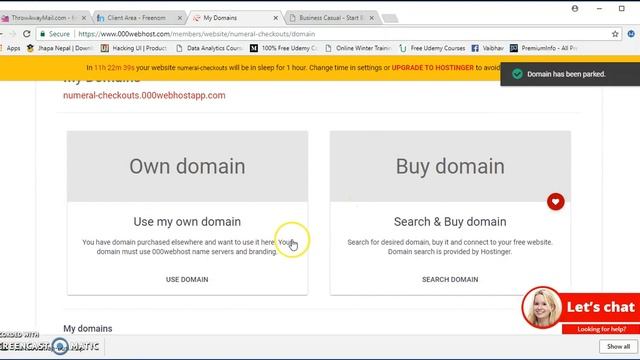Click the Let's chat button
The image size is (640, 360).
600,307
